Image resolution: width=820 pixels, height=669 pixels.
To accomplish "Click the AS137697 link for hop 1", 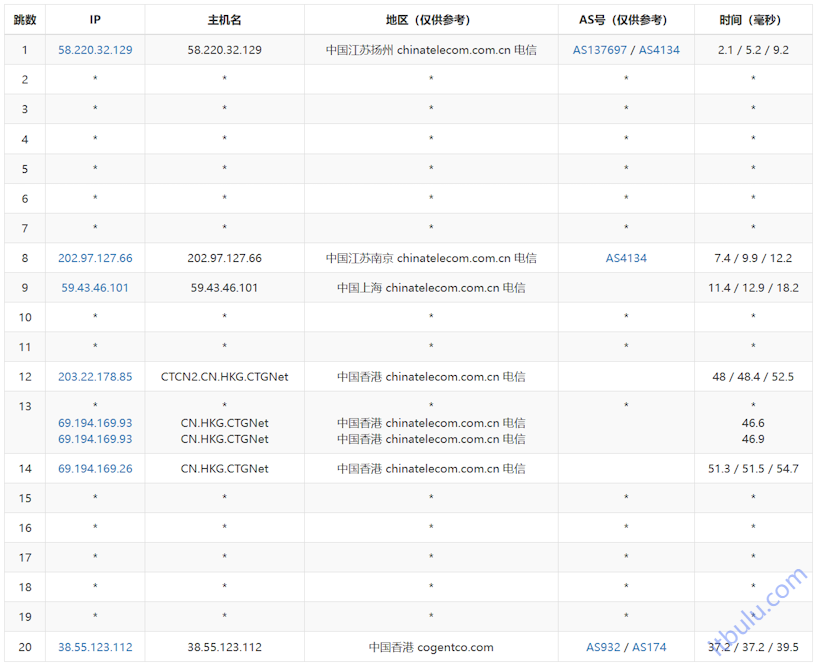I will click(x=597, y=49).
